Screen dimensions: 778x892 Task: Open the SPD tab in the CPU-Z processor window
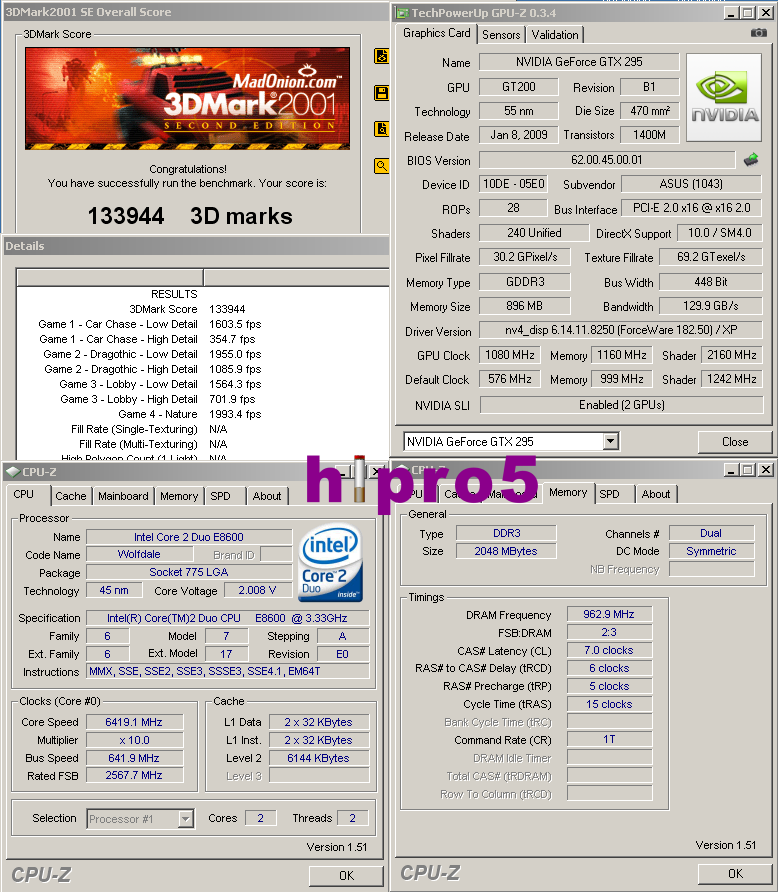tap(221, 496)
